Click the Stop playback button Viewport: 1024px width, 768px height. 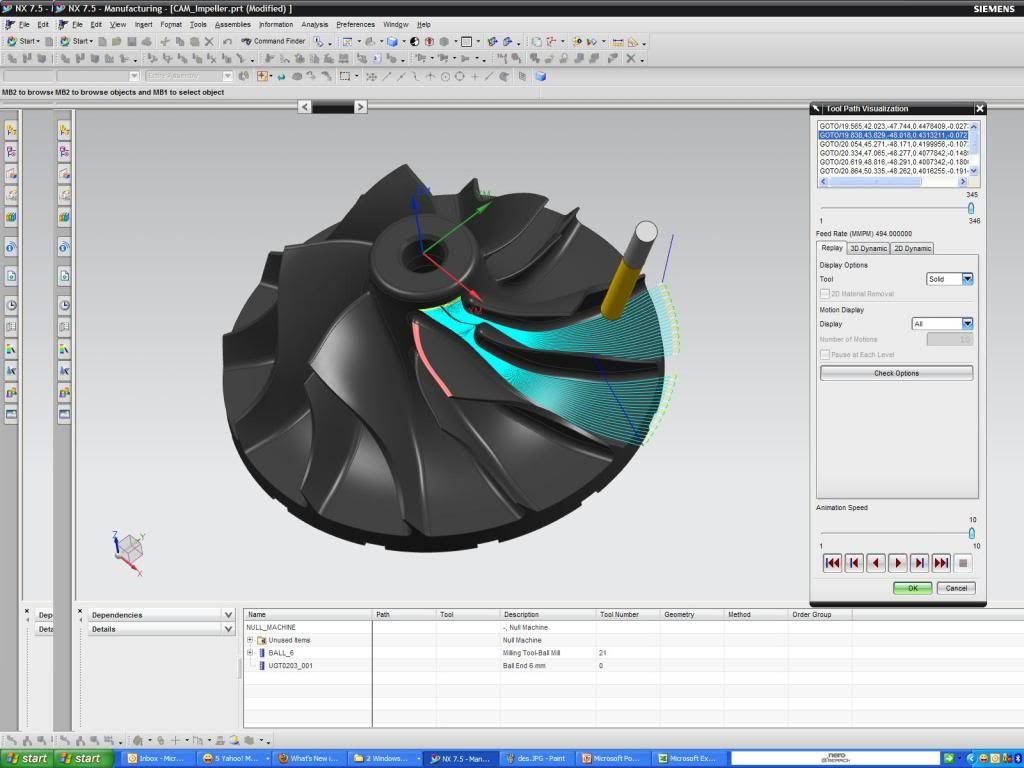963,563
